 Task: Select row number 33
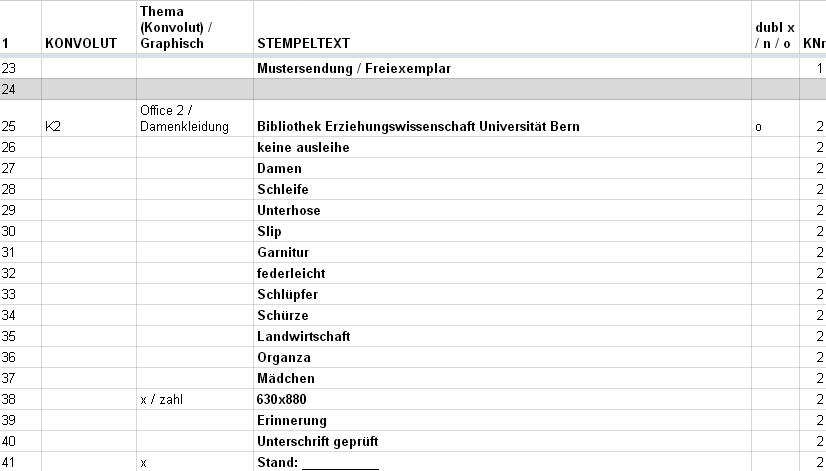(x=21, y=295)
